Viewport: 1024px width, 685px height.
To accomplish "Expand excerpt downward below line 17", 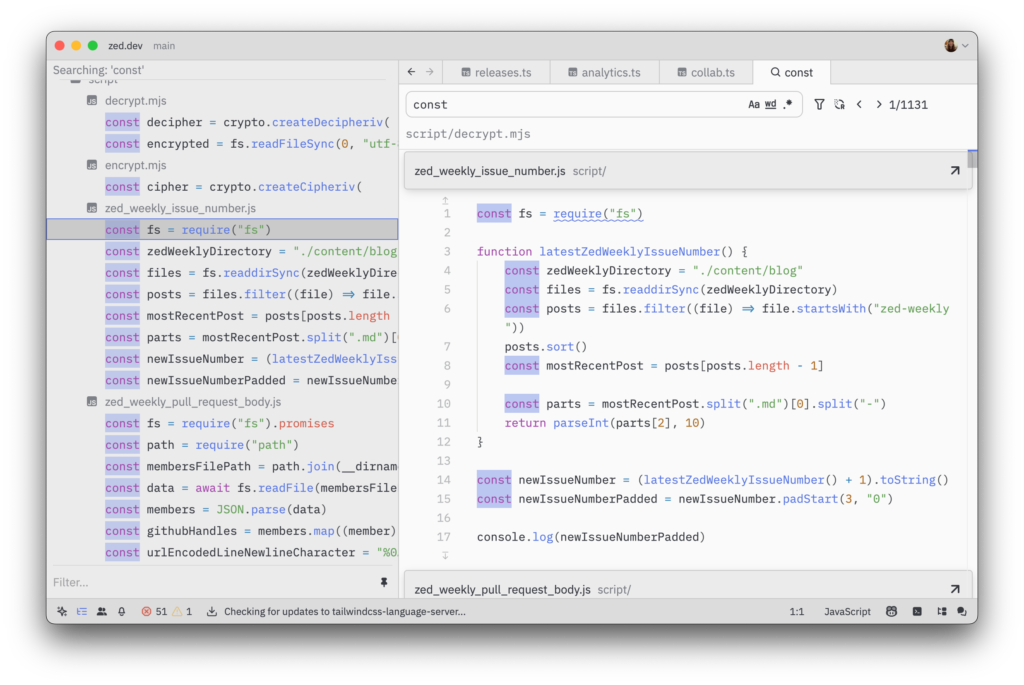I will tap(445, 555).
